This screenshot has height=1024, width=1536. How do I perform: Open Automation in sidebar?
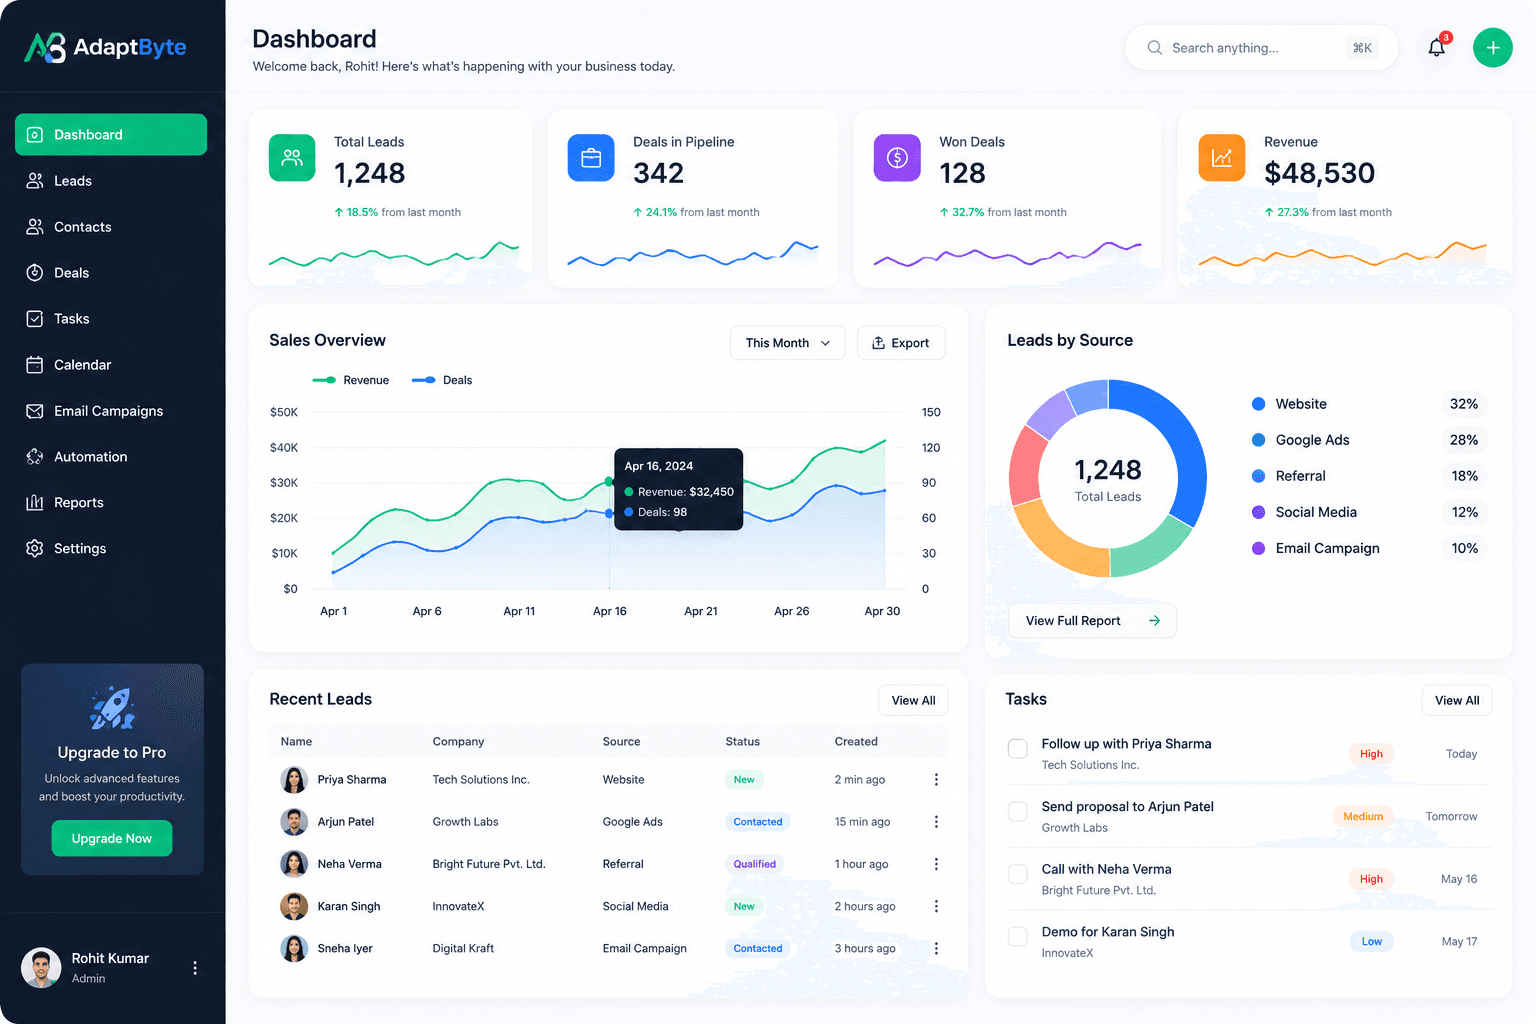111,457
